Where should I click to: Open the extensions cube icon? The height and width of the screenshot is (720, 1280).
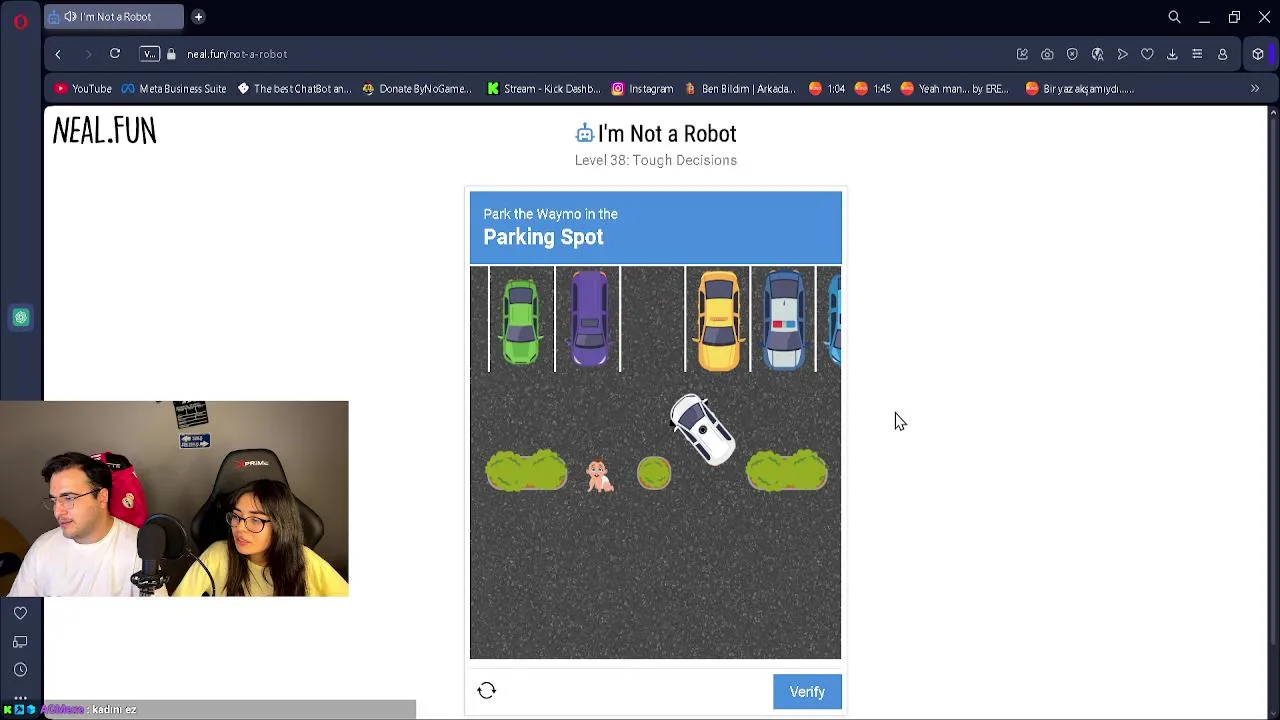pos(1258,54)
